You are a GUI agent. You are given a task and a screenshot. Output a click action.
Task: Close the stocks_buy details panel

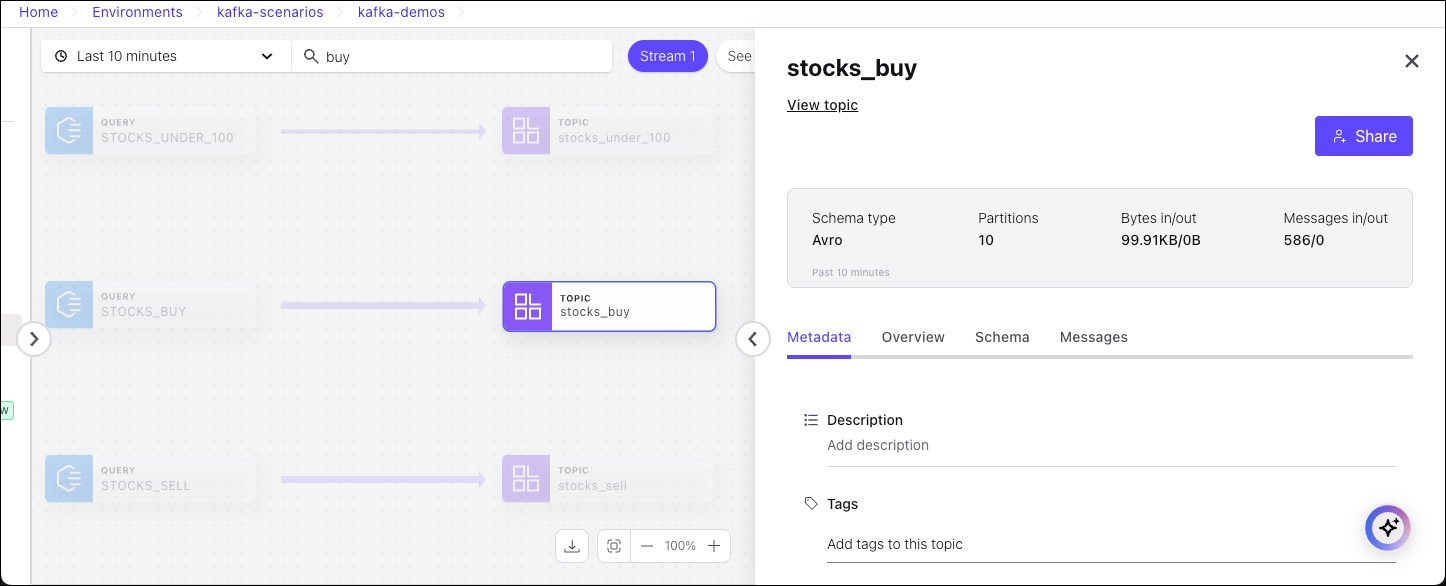pyautogui.click(x=1412, y=61)
